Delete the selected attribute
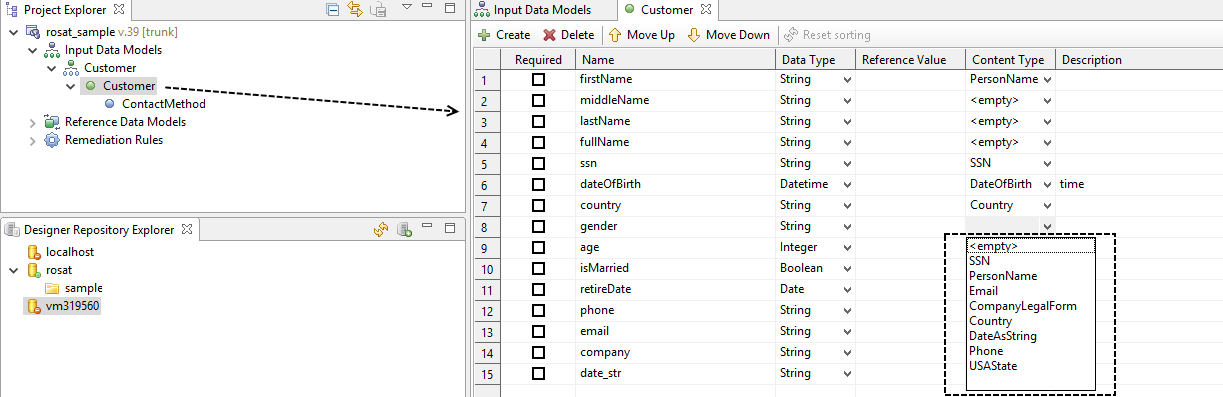The image size is (1223, 397). tap(569, 35)
